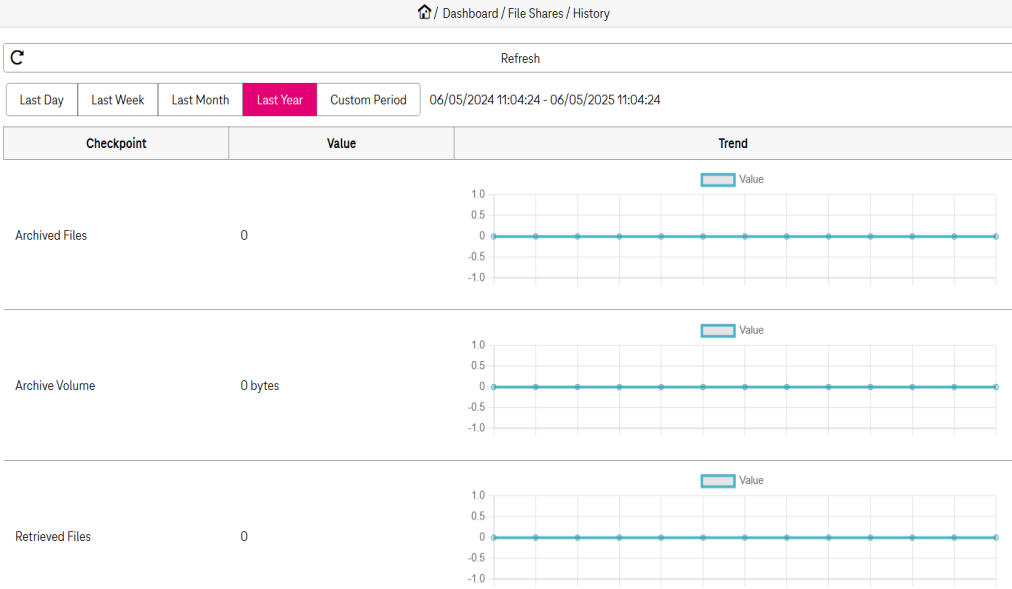The width and height of the screenshot is (1012, 589).
Task: Choose the Last Month period
Action: click(200, 100)
